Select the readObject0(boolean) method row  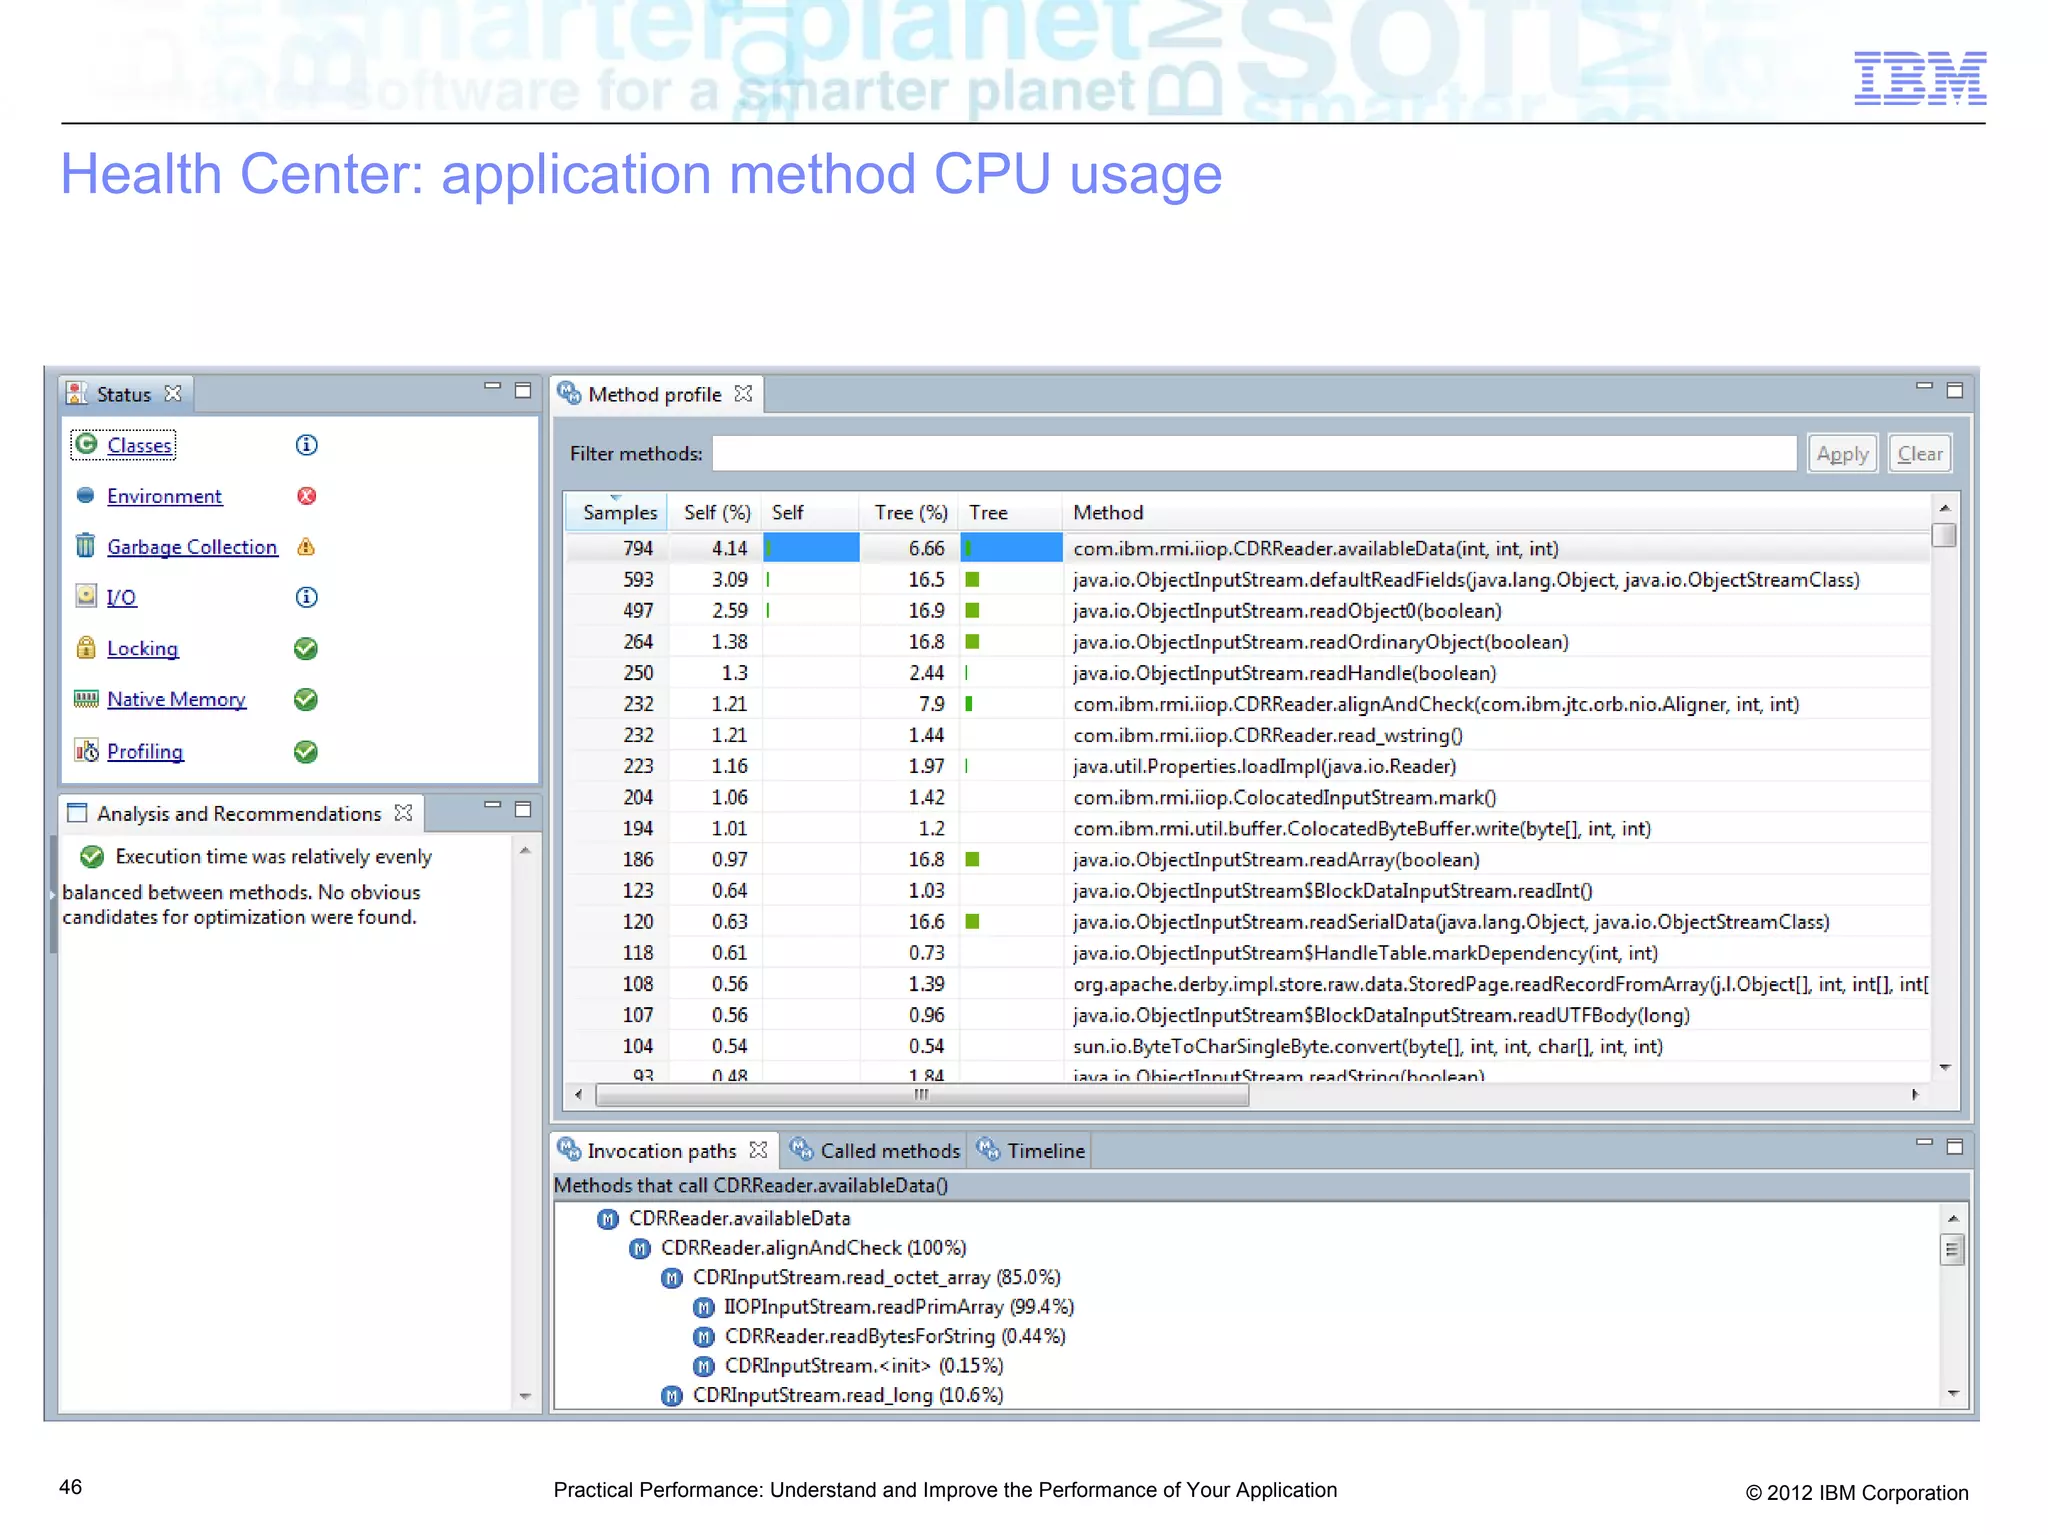1248,610
